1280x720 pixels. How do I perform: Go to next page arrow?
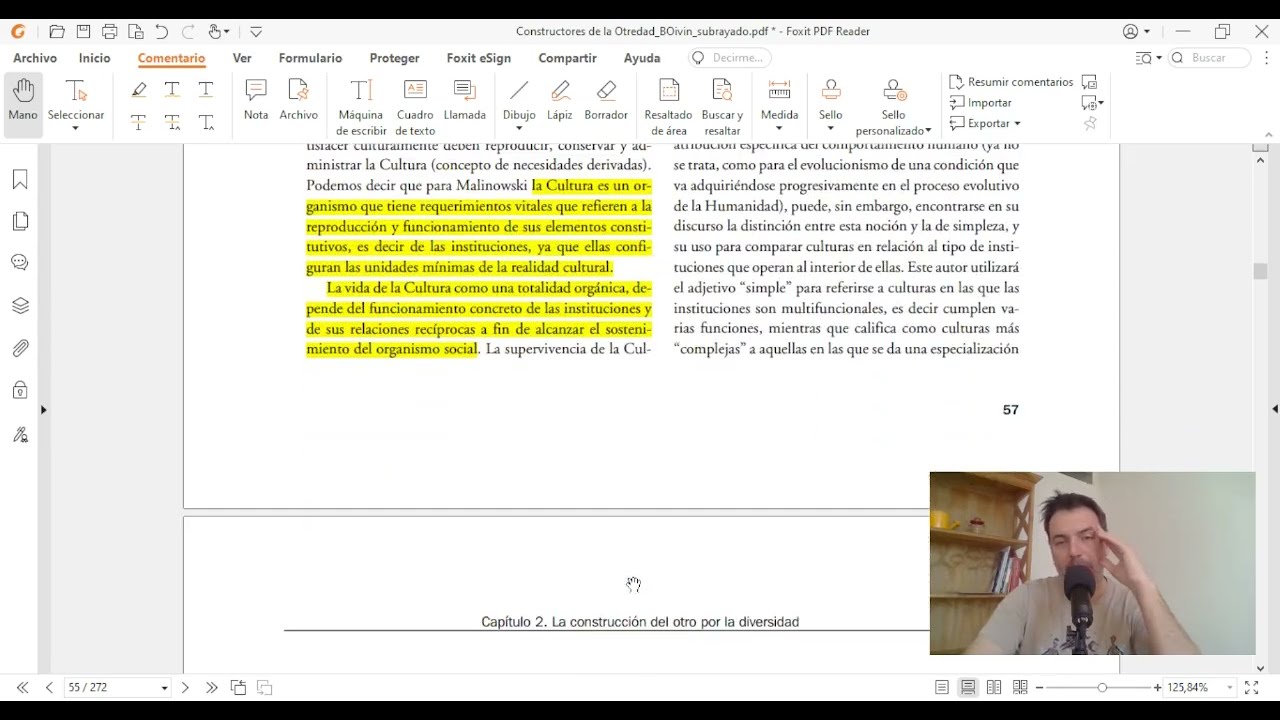coord(185,688)
